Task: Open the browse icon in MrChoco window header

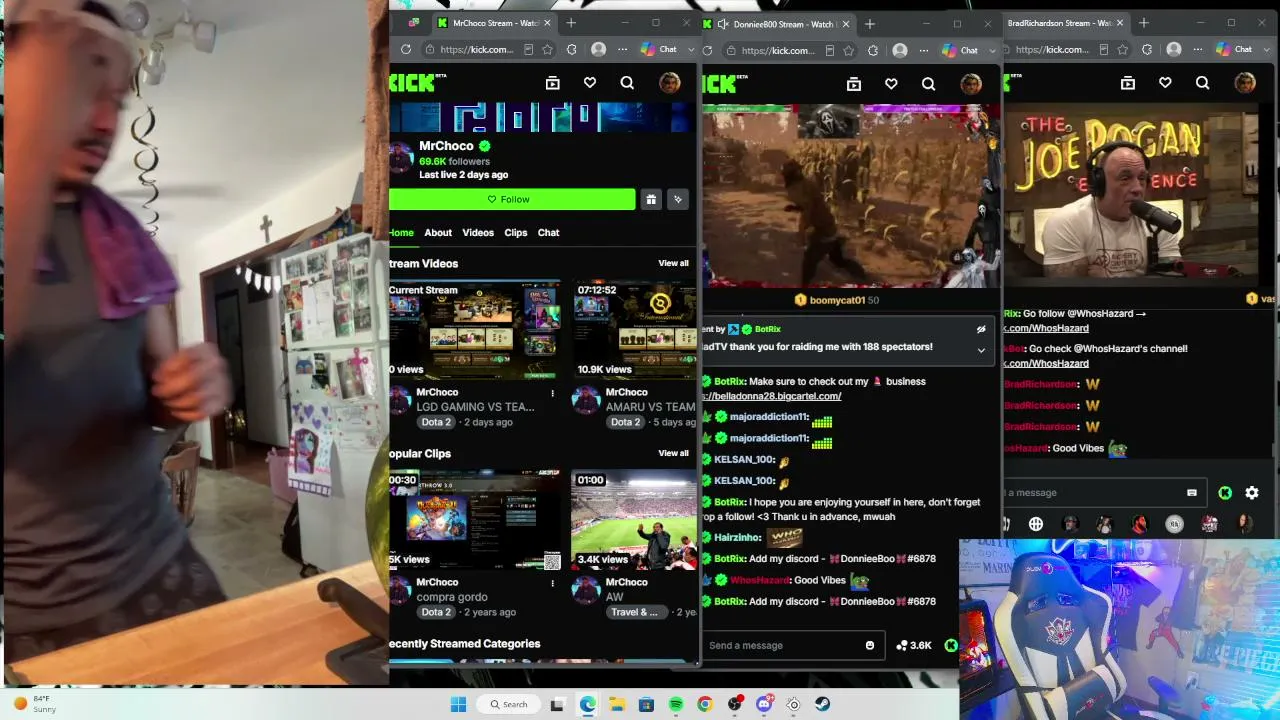Action: 552,83
